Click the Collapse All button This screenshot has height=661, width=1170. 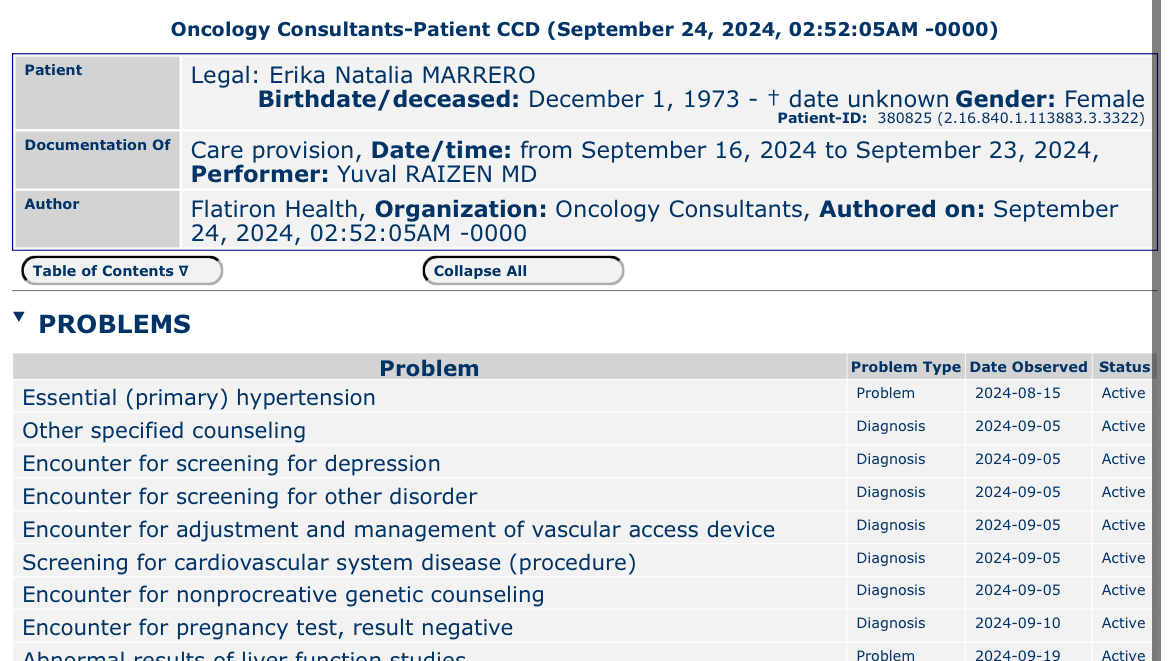(x=523, y=271)
